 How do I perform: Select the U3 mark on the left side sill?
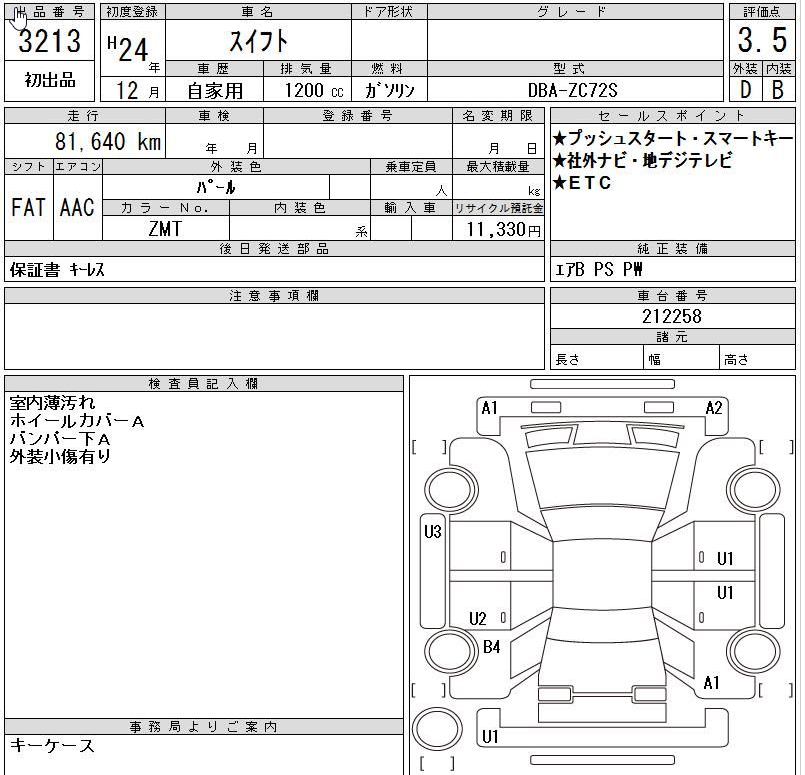pyautogui.click(x=432, y=532)
